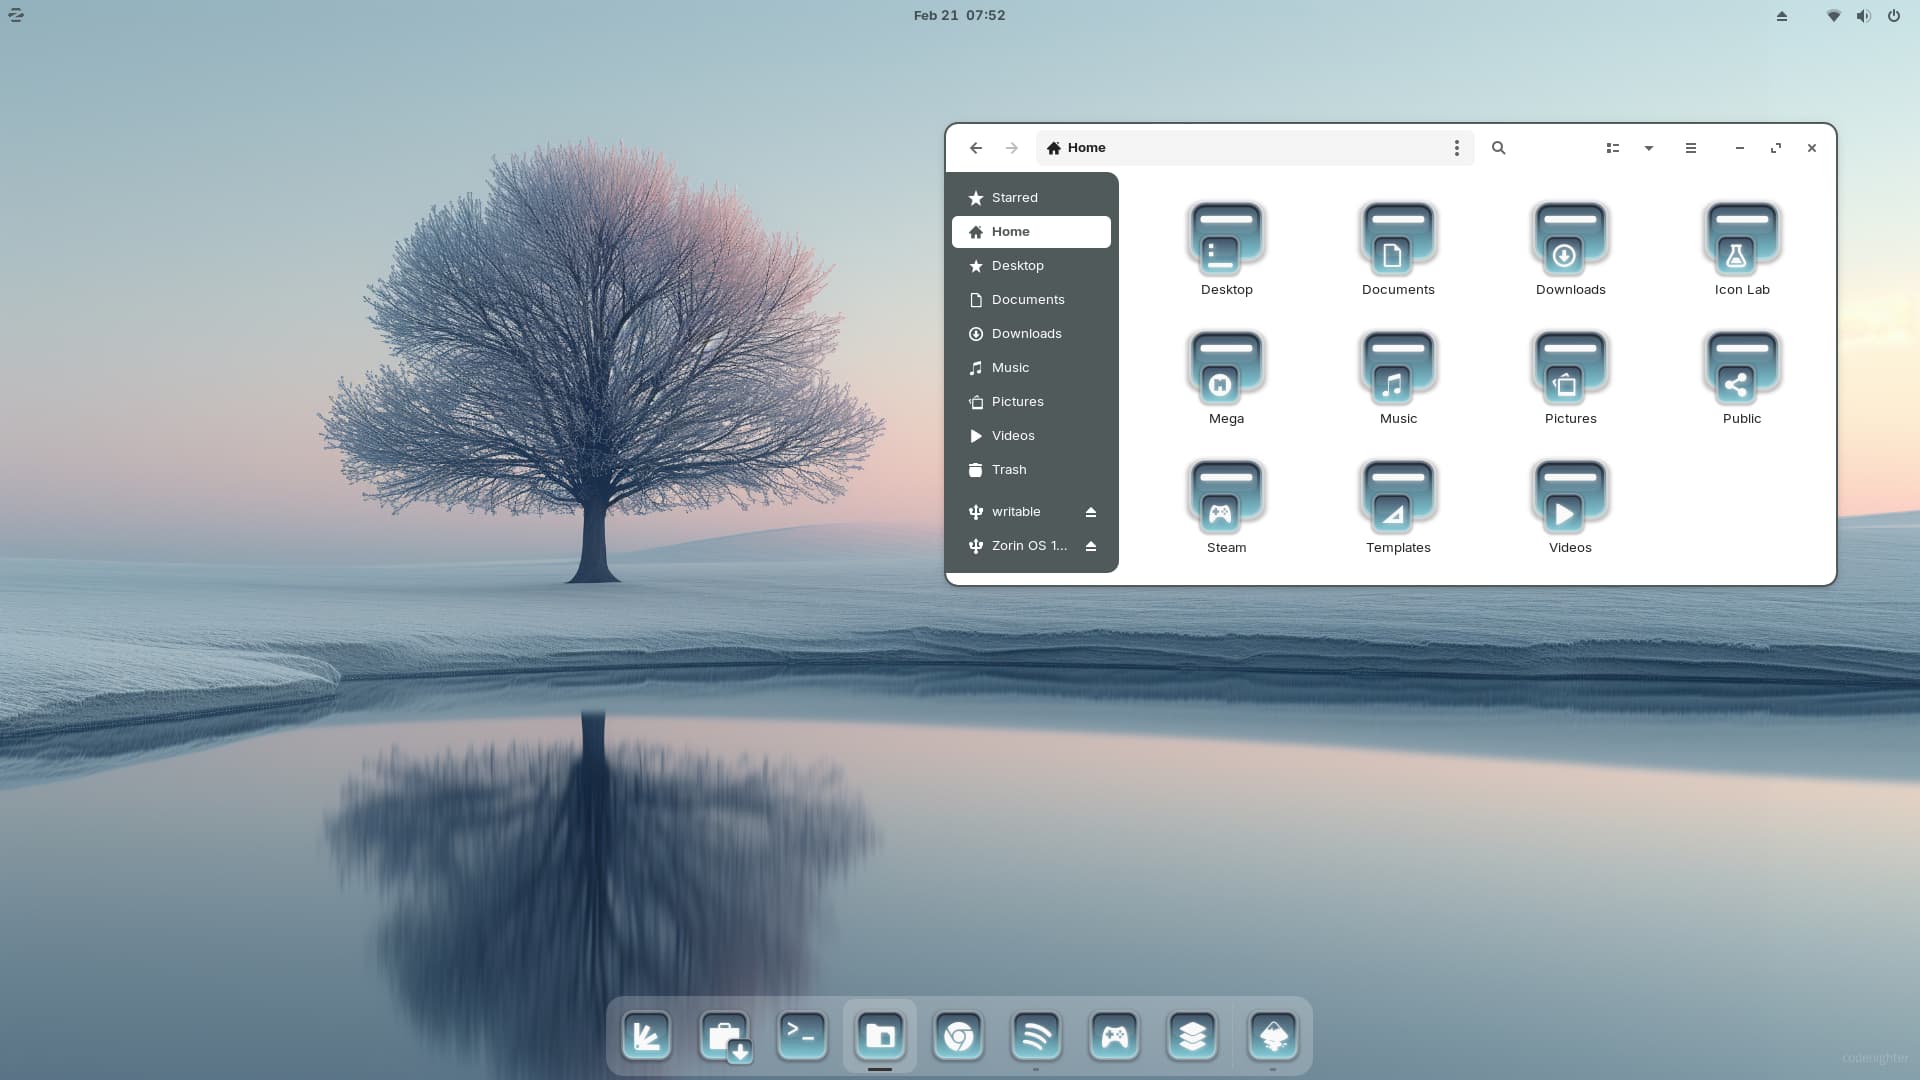
Task: Click the Icon Lab folder label
Action: pyautogui.click(x=1742, y=290)
